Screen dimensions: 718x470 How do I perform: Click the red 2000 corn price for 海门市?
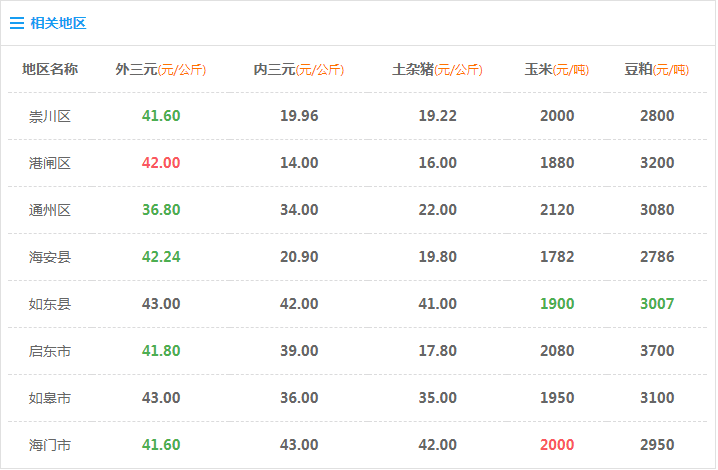point(557,445)
